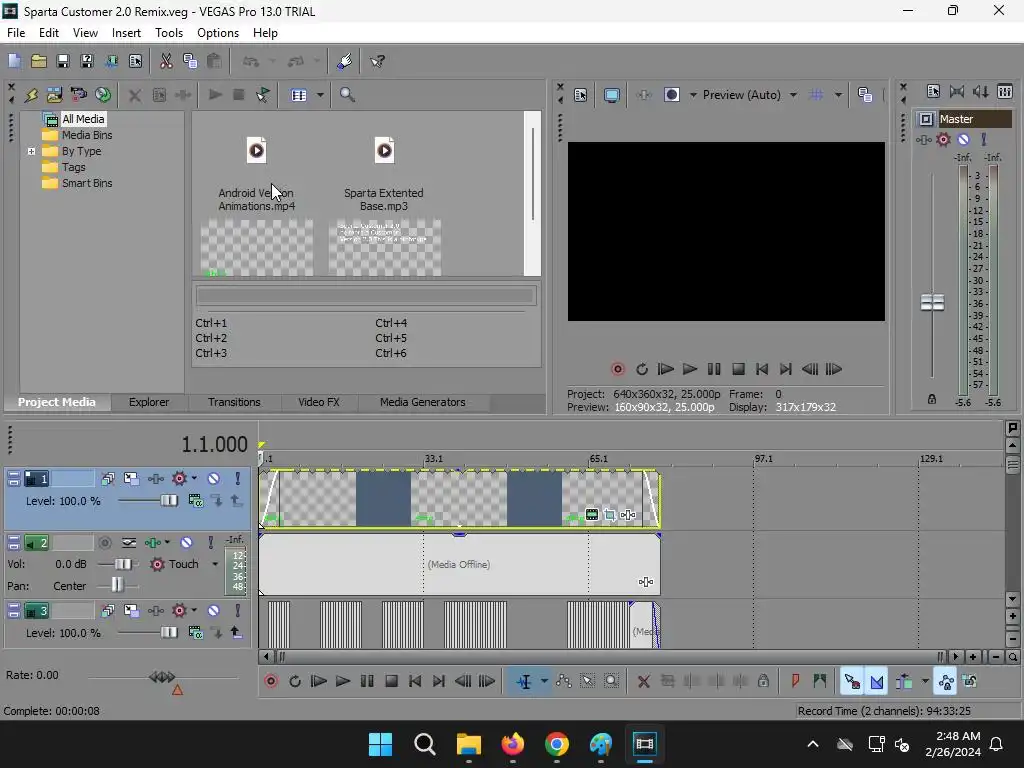Click the Import Media icon in Project Media
The width and height of the screenshot is (1024, 768).
point(55,95)
